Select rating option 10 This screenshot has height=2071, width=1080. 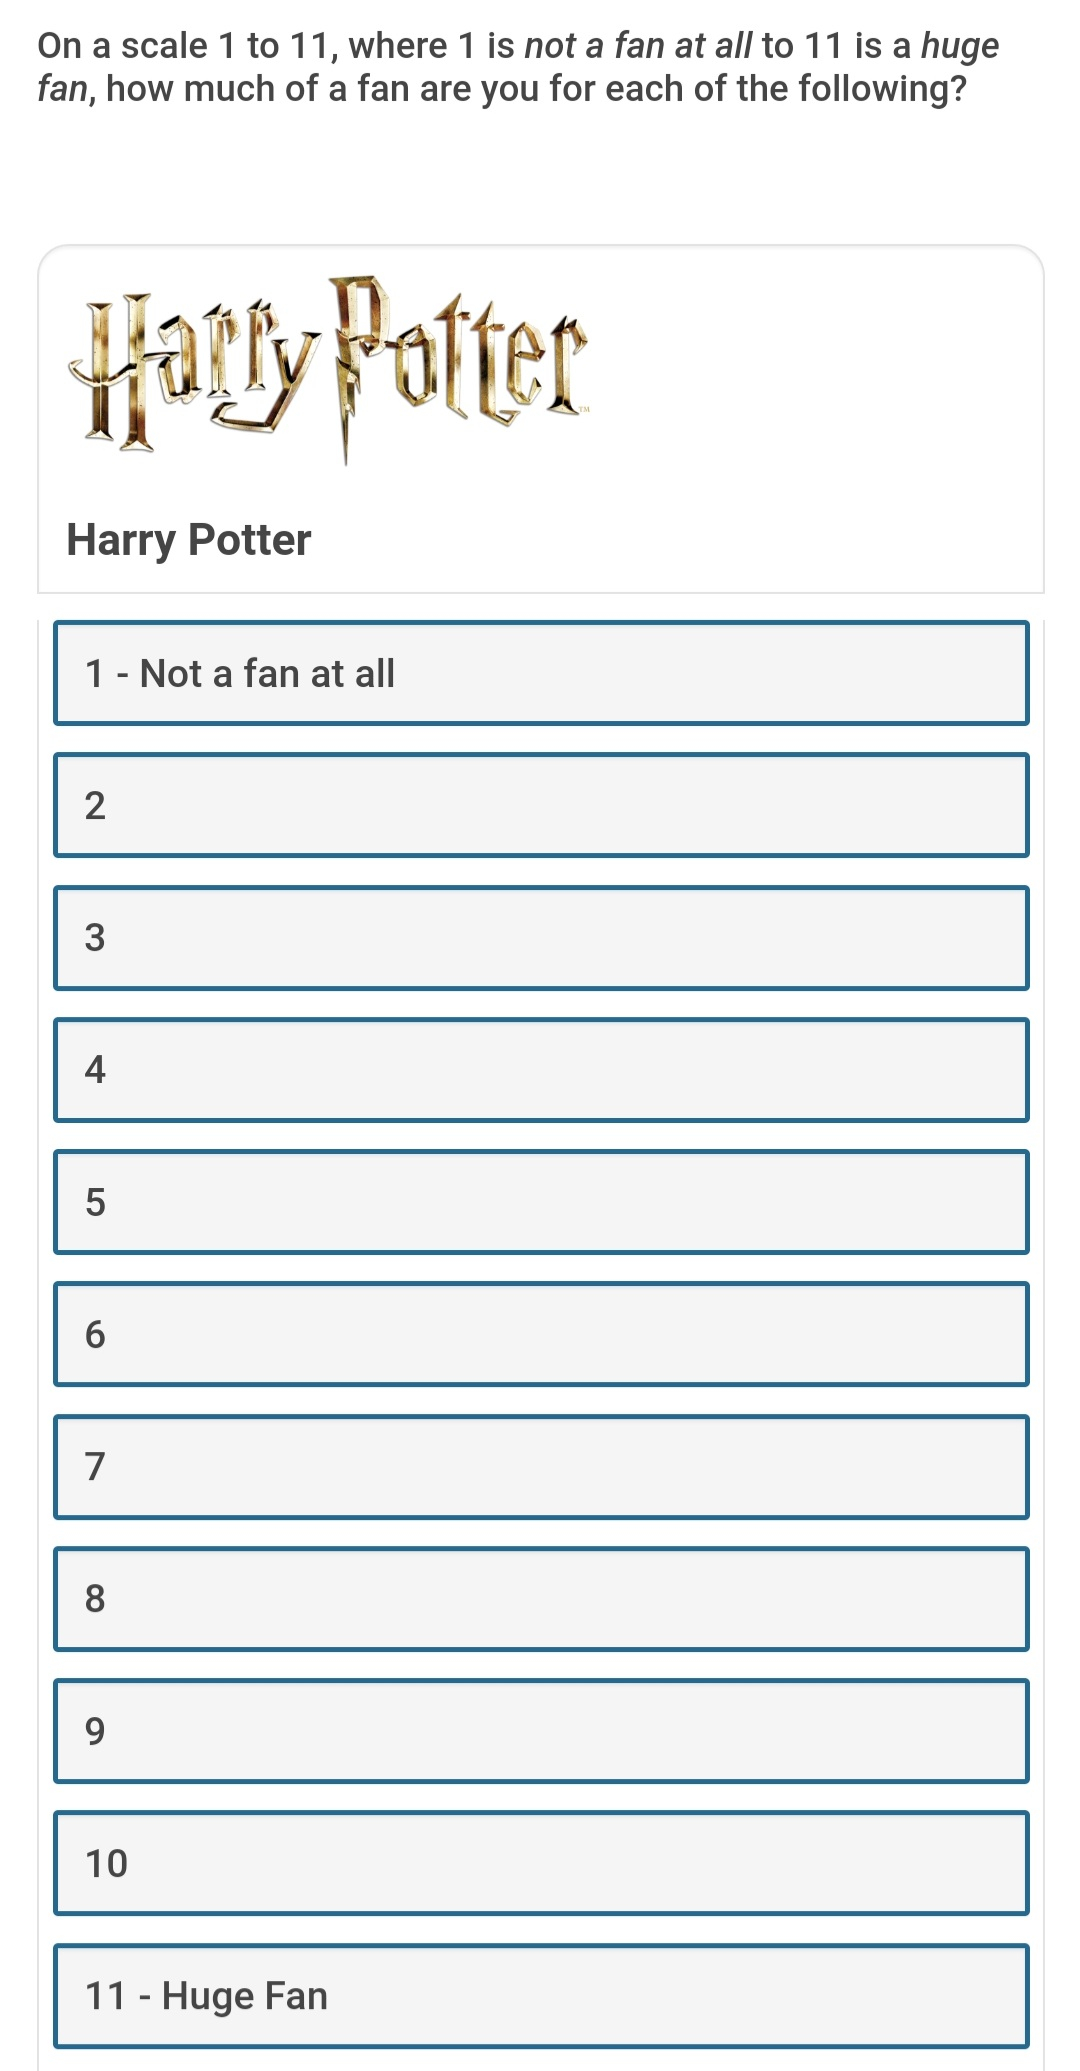pos(541,1863)
